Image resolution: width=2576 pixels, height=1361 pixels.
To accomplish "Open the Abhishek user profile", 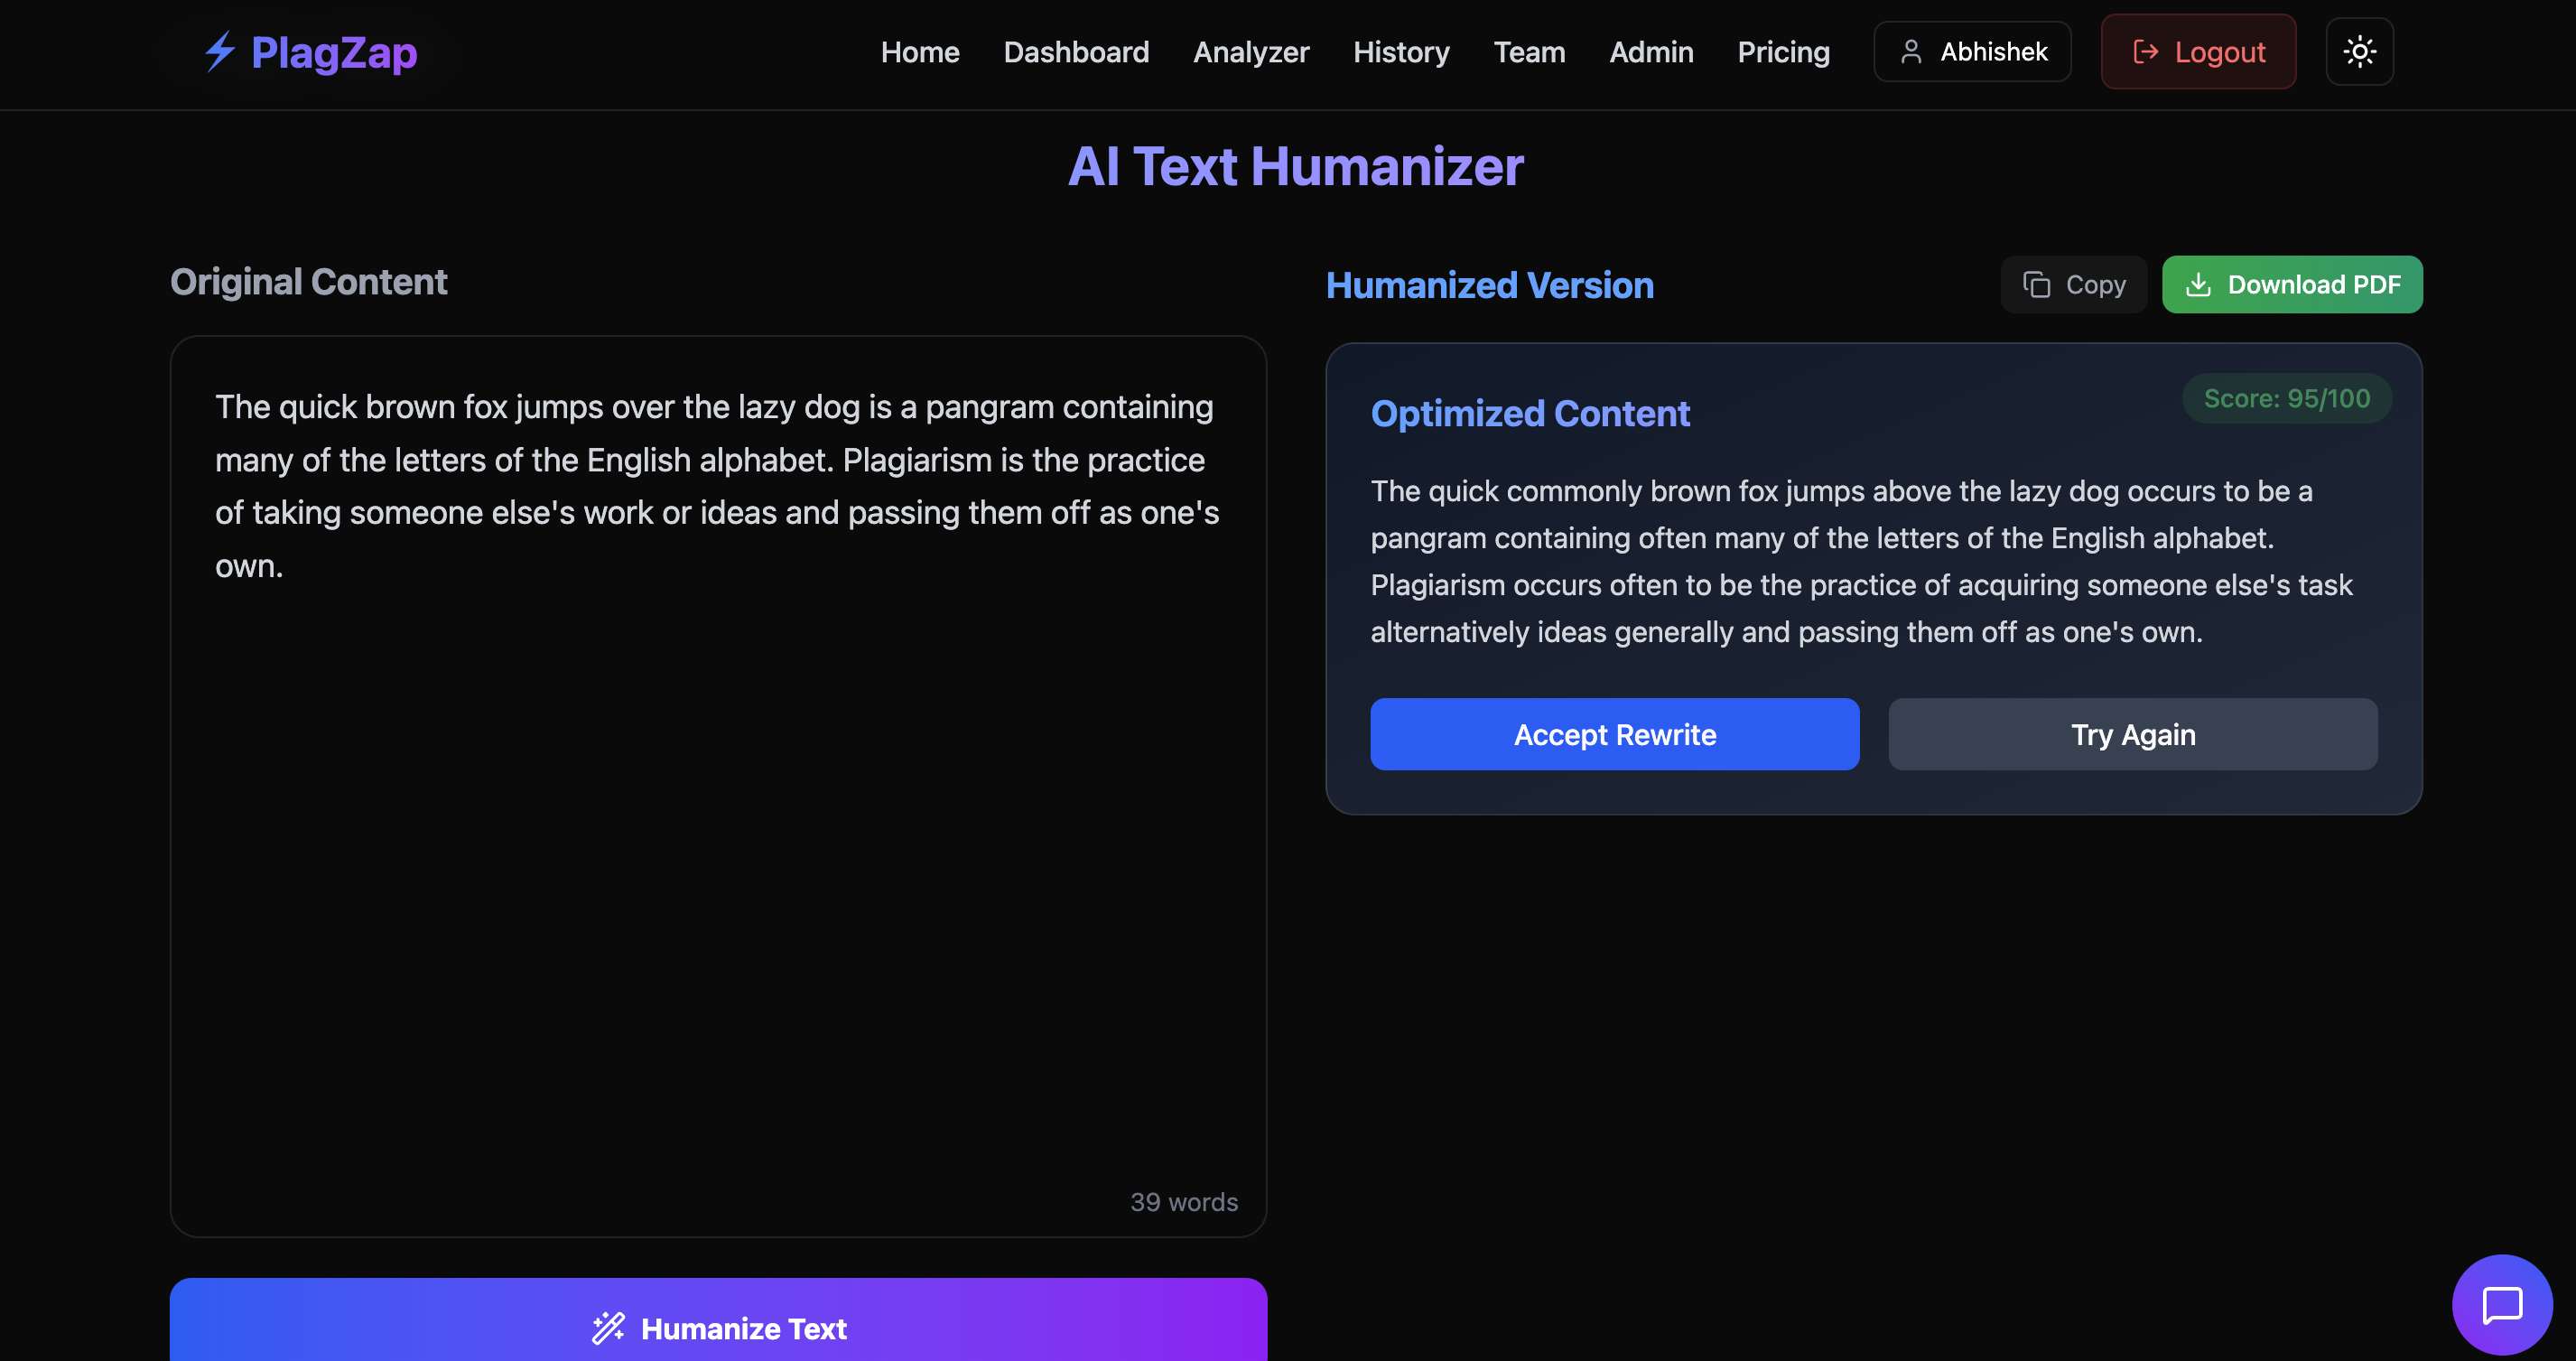I will [x=1971, y=52].
